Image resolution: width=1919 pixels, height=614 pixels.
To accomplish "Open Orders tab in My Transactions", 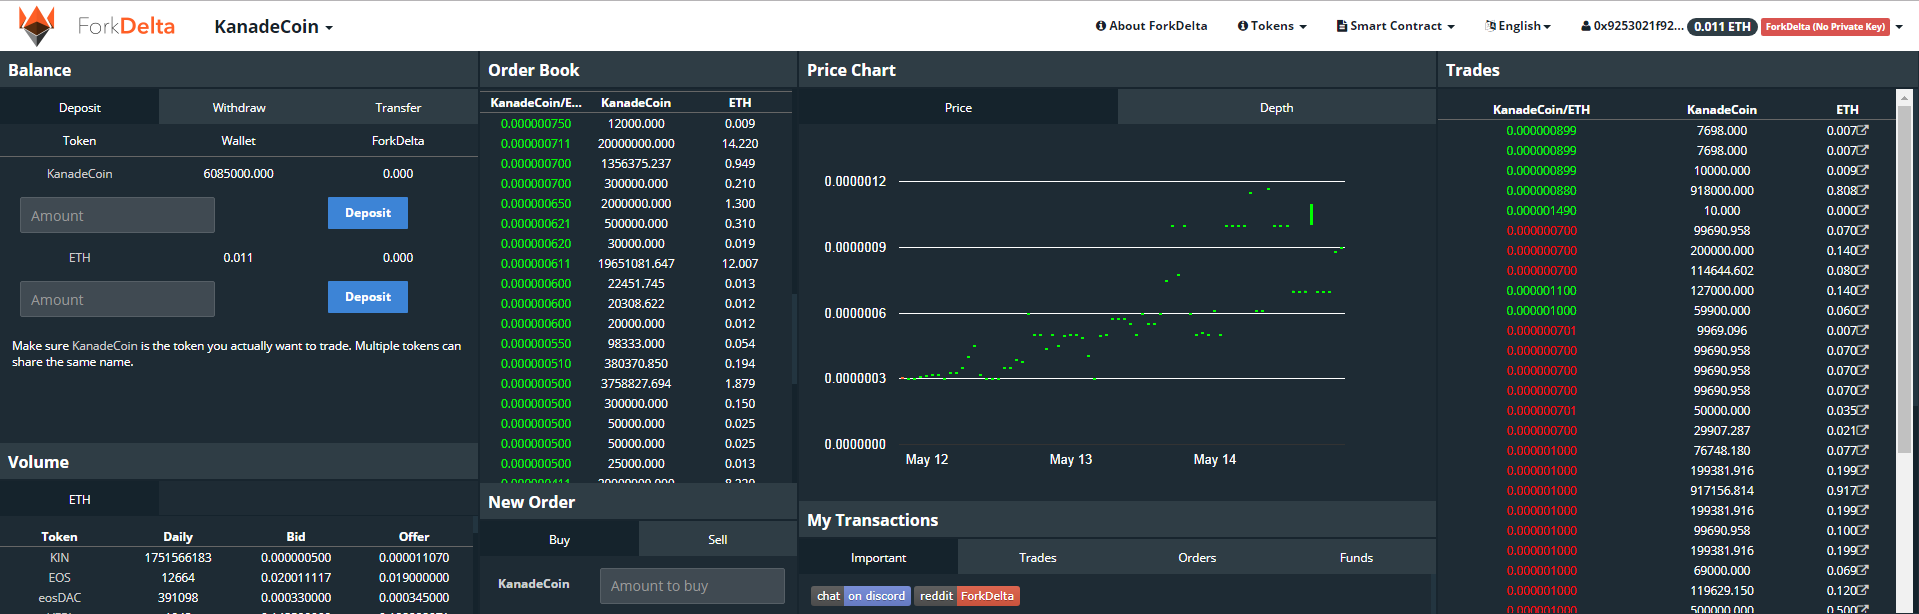I will pyautogui.click(x=1197, y=557).
